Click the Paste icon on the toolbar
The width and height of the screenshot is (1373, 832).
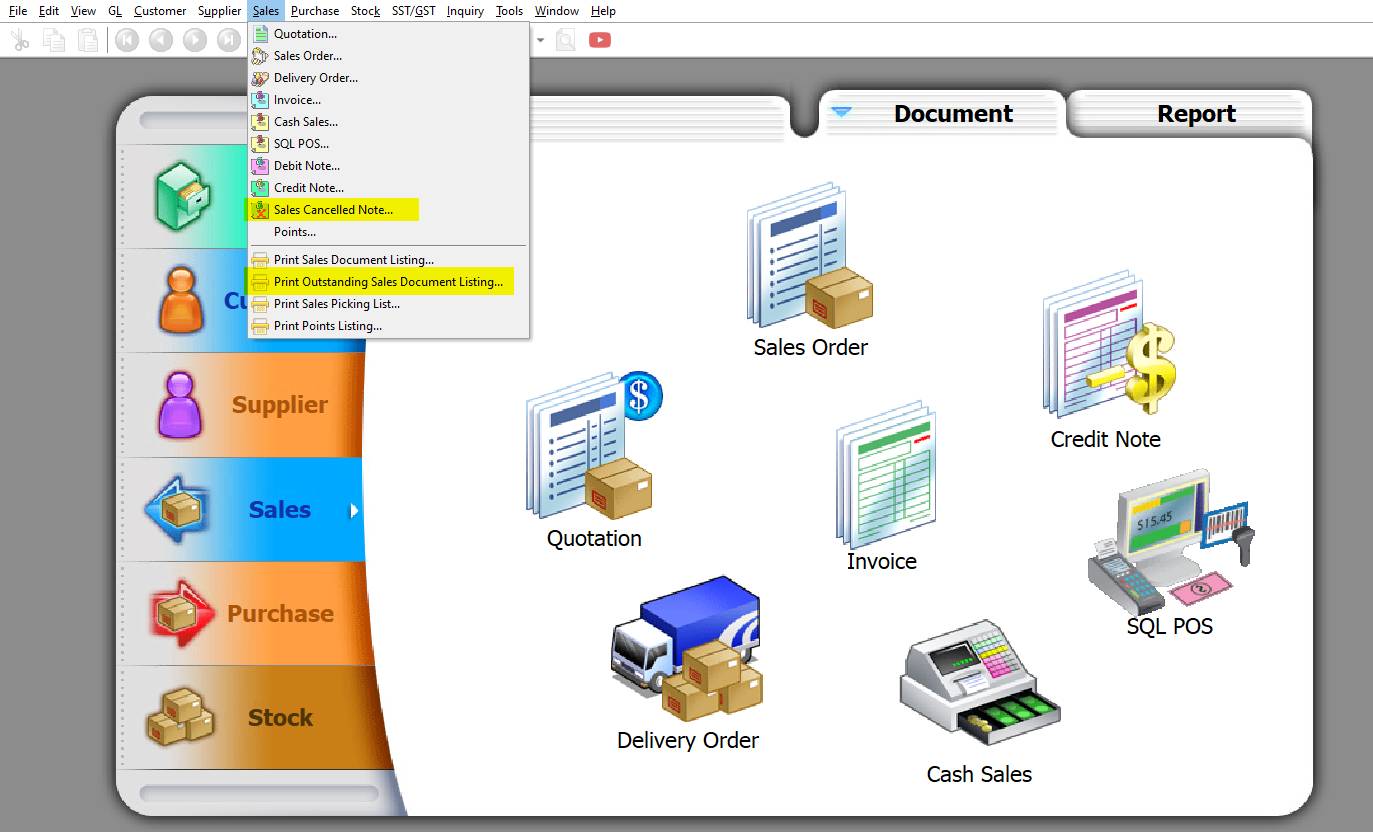pos(87,40)
